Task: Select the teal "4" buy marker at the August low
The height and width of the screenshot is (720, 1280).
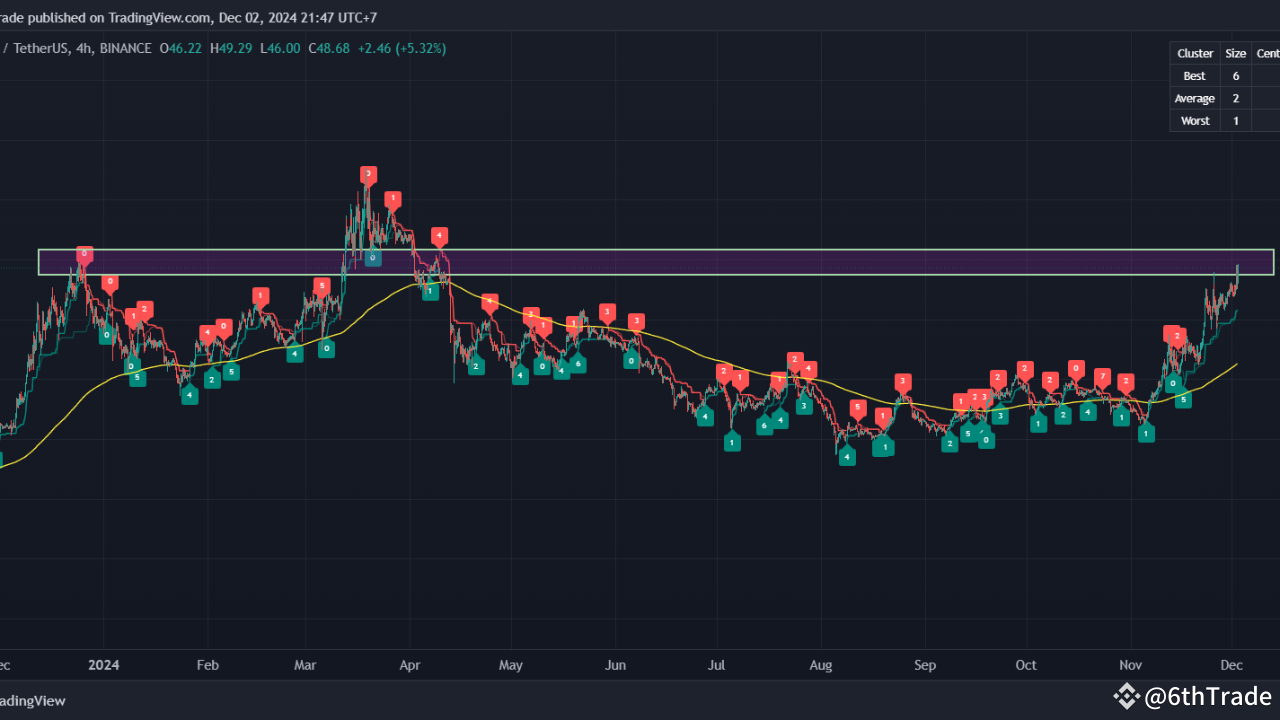Action: (x=847, y=456)
